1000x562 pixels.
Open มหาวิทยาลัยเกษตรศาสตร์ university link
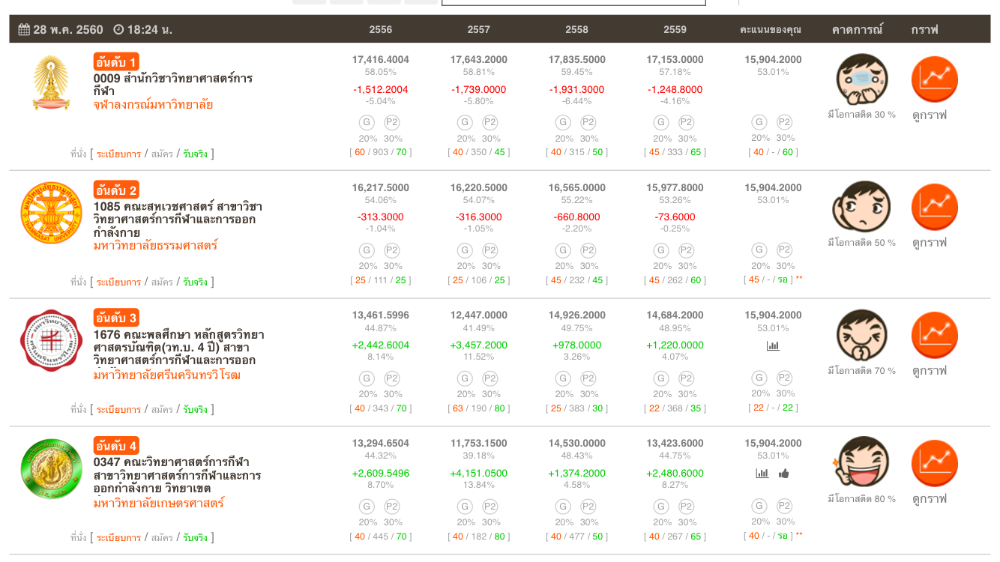tap(158, 503)
